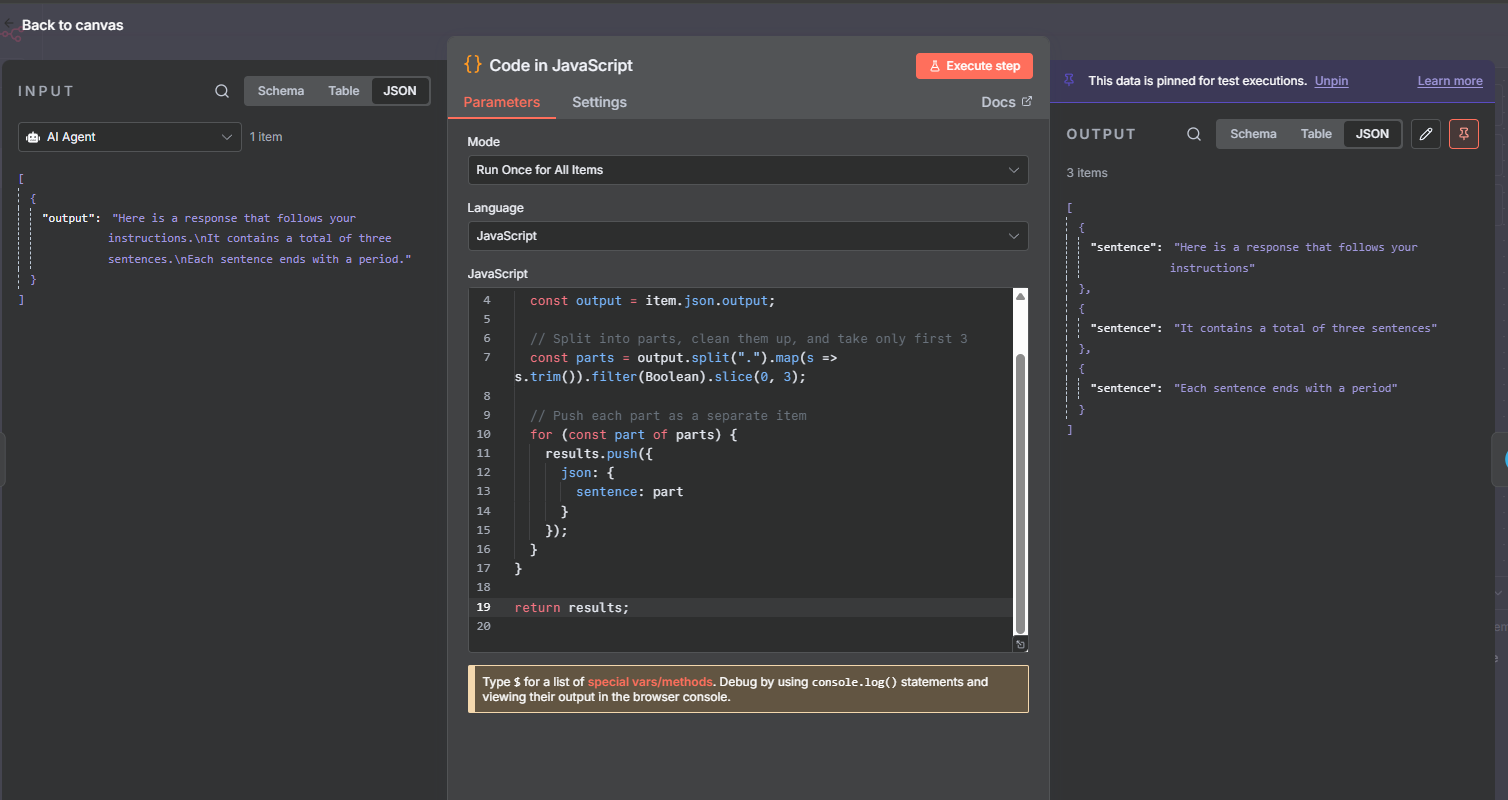Expand the Mode dropdown
The image size is (1508, 800).
pyautogui.click(x=747, y=170)
